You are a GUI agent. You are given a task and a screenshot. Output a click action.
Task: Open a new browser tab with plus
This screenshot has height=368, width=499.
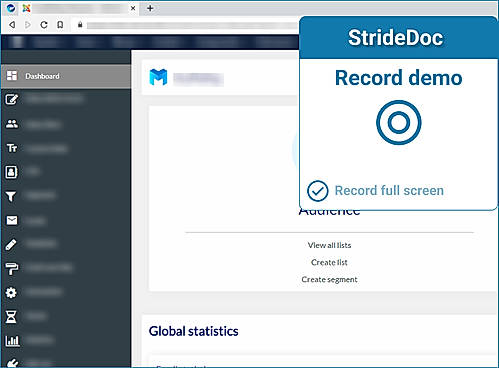pyautogui.click(x=150, y=8)
